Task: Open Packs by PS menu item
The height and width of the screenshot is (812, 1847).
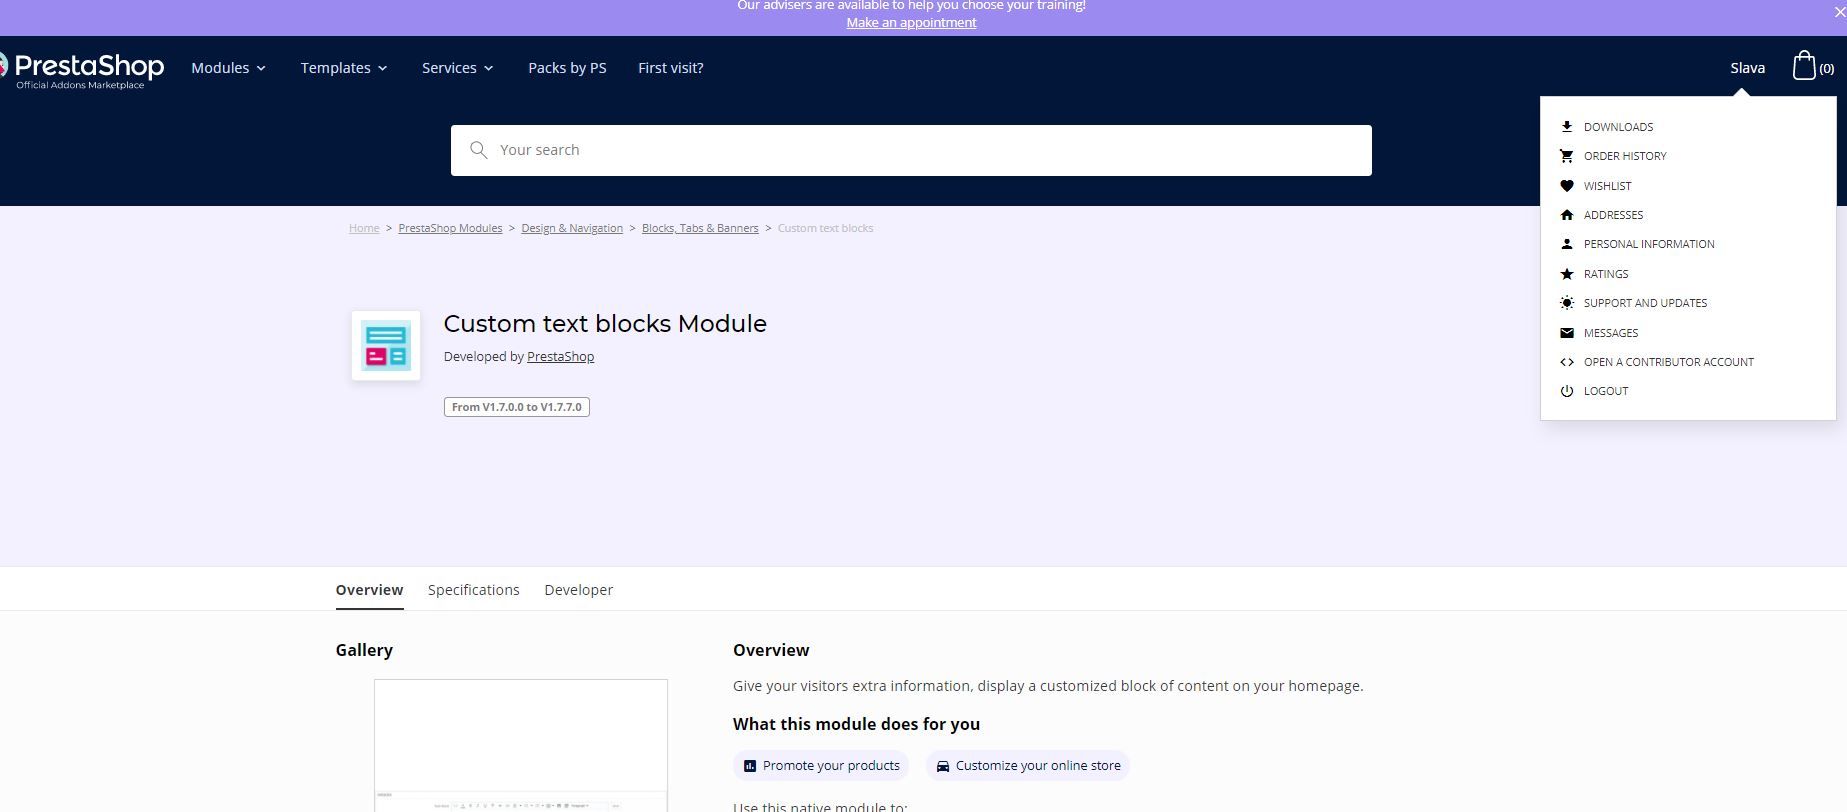Action: point(567,68)
